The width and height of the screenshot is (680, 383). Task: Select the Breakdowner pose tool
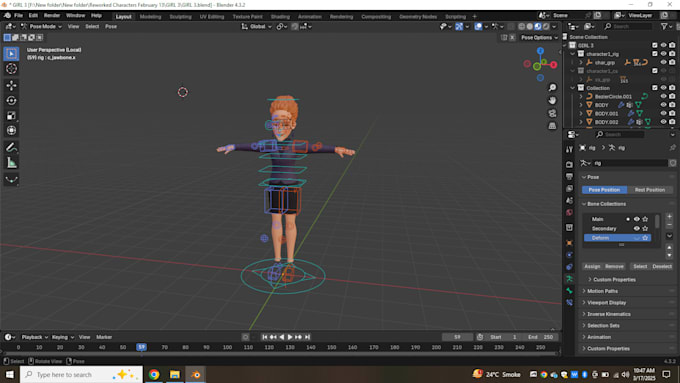(11, 179)
